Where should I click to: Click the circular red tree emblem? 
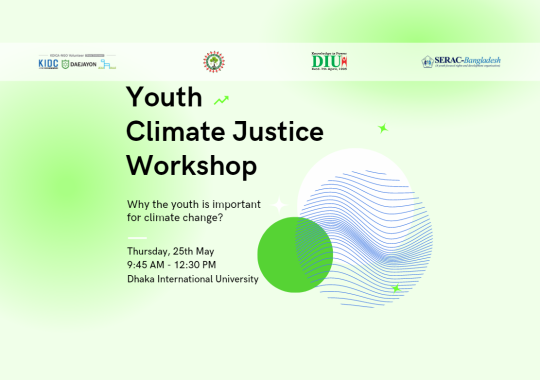[x=214, y=62]
